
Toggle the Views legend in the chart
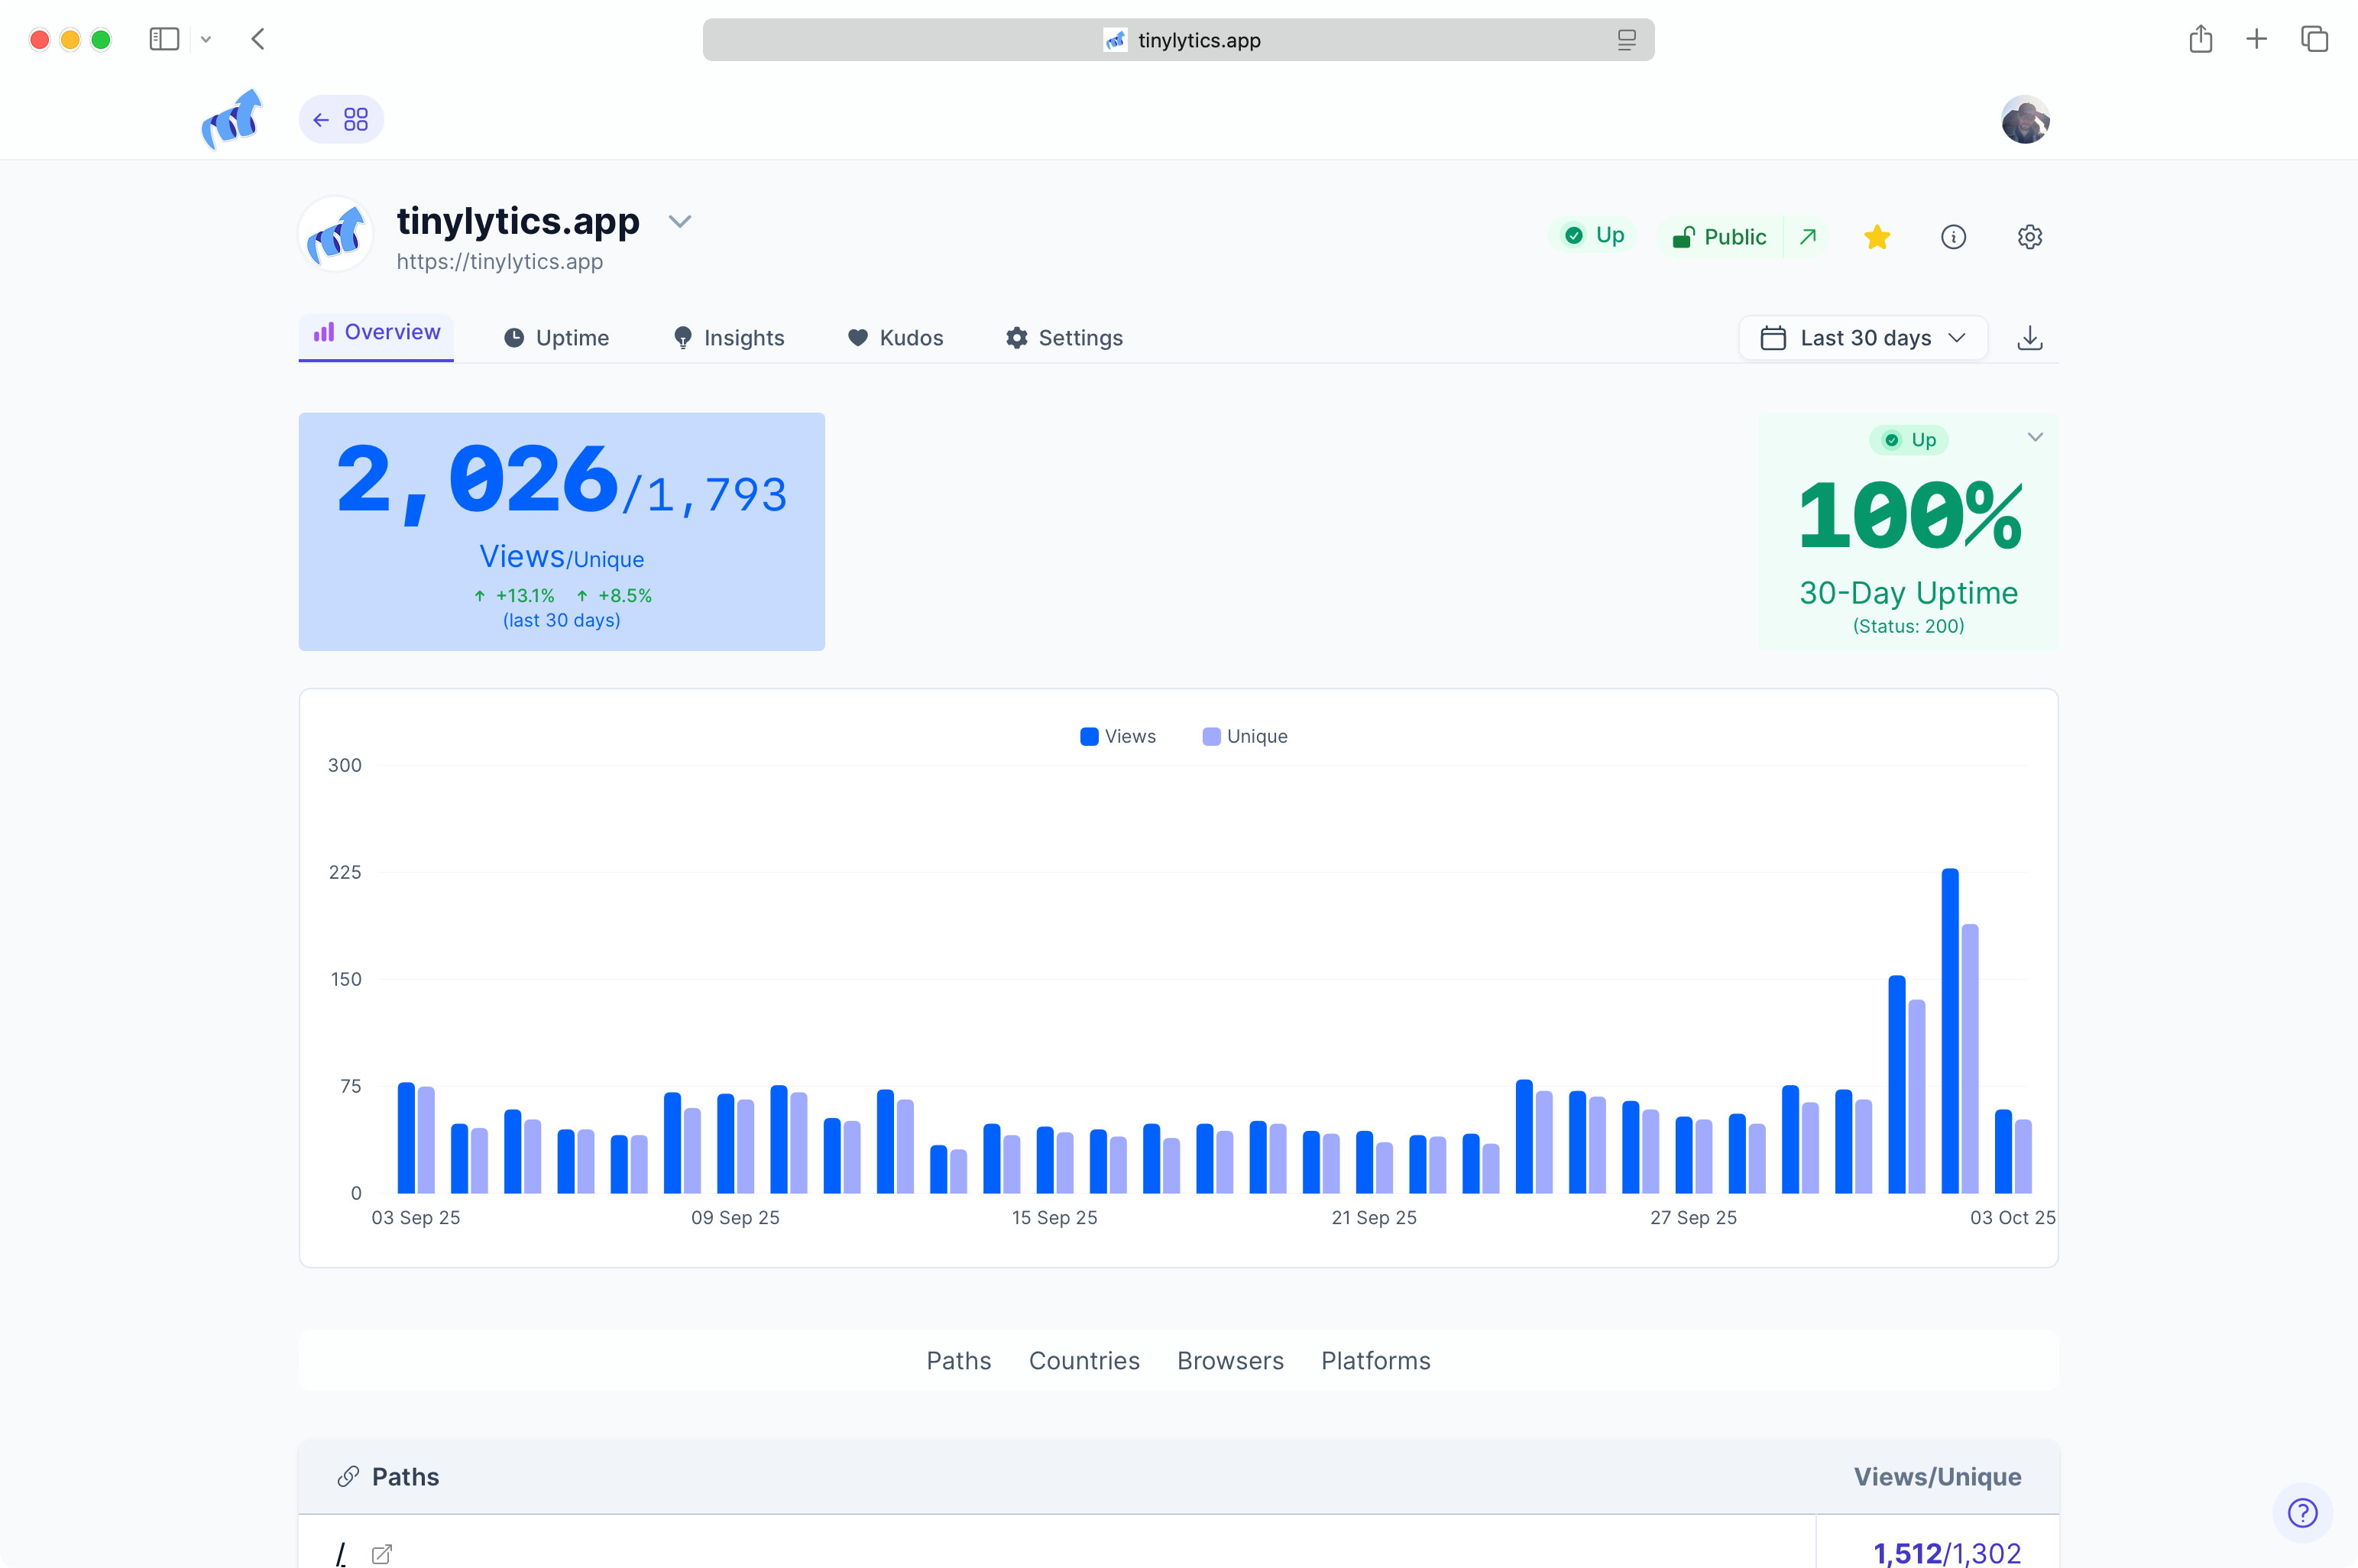pyautogui.click(x=1117, y=735)
